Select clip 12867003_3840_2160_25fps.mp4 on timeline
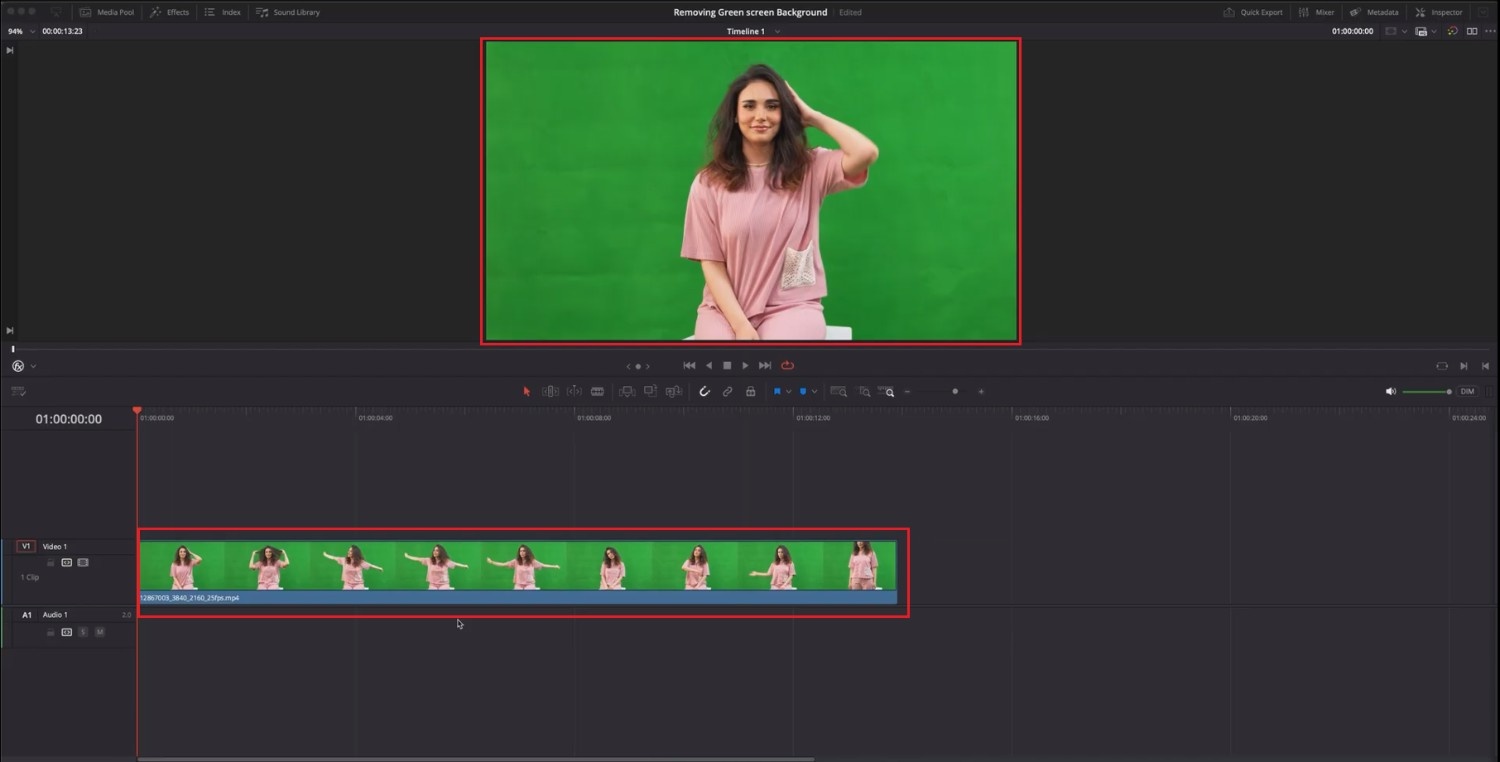 (518, 572)
